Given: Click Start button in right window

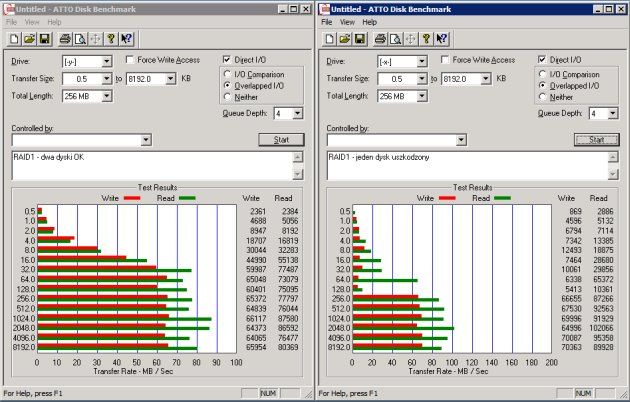Looking at the screenshot, I should 597,140.
